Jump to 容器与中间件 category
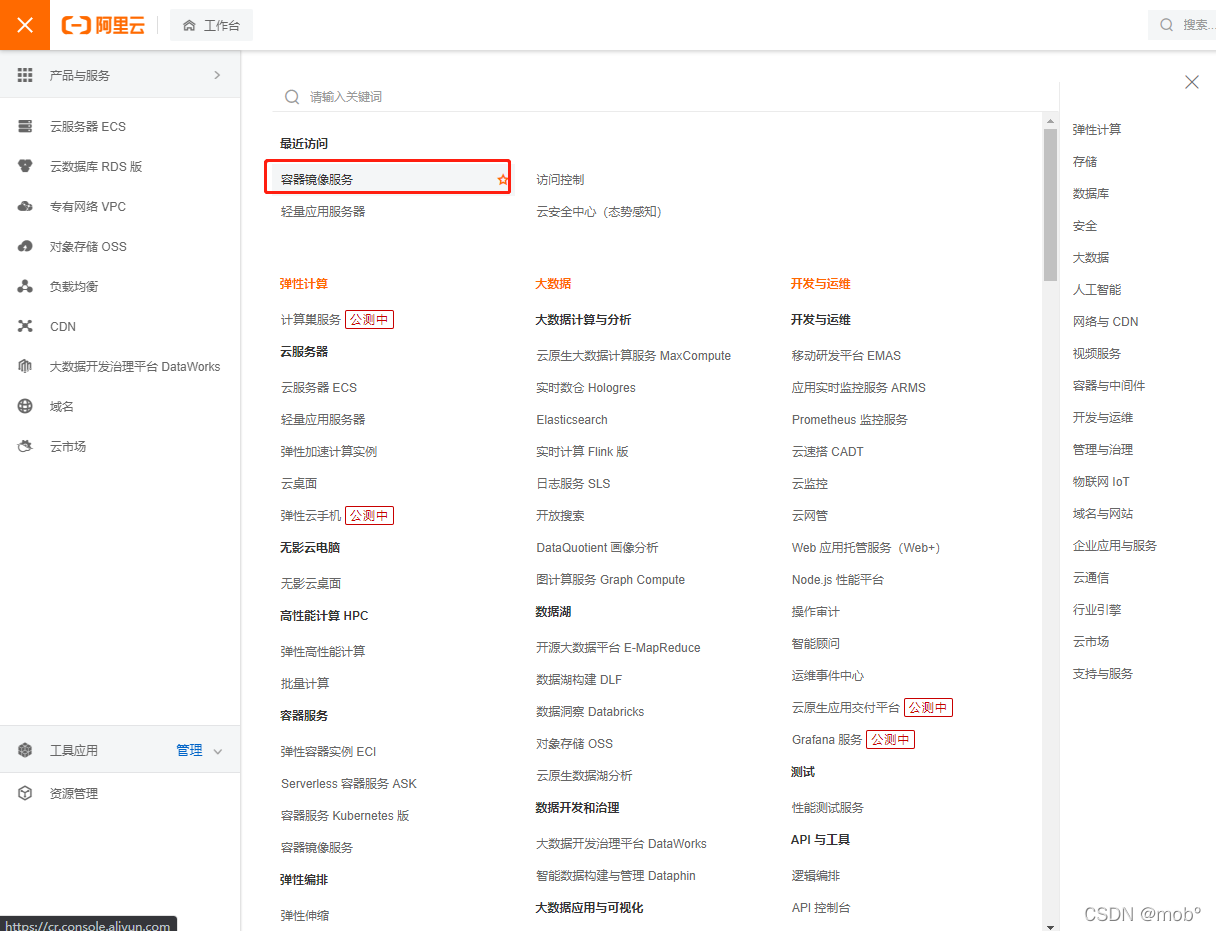 (1109, 386)
